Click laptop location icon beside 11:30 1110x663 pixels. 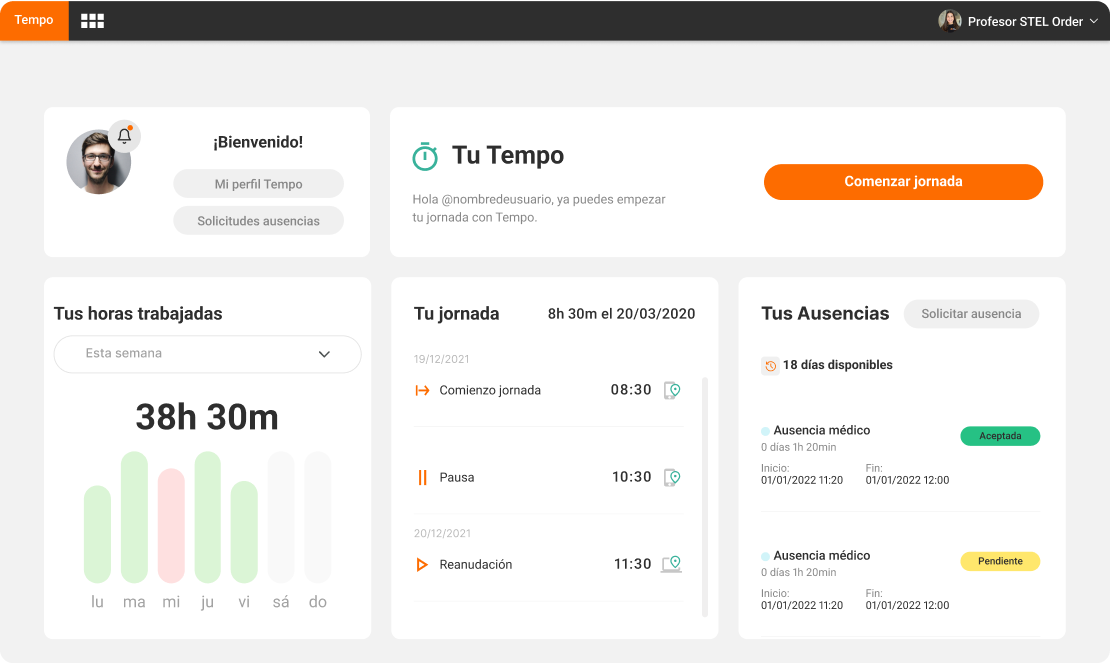coord(672,565)
